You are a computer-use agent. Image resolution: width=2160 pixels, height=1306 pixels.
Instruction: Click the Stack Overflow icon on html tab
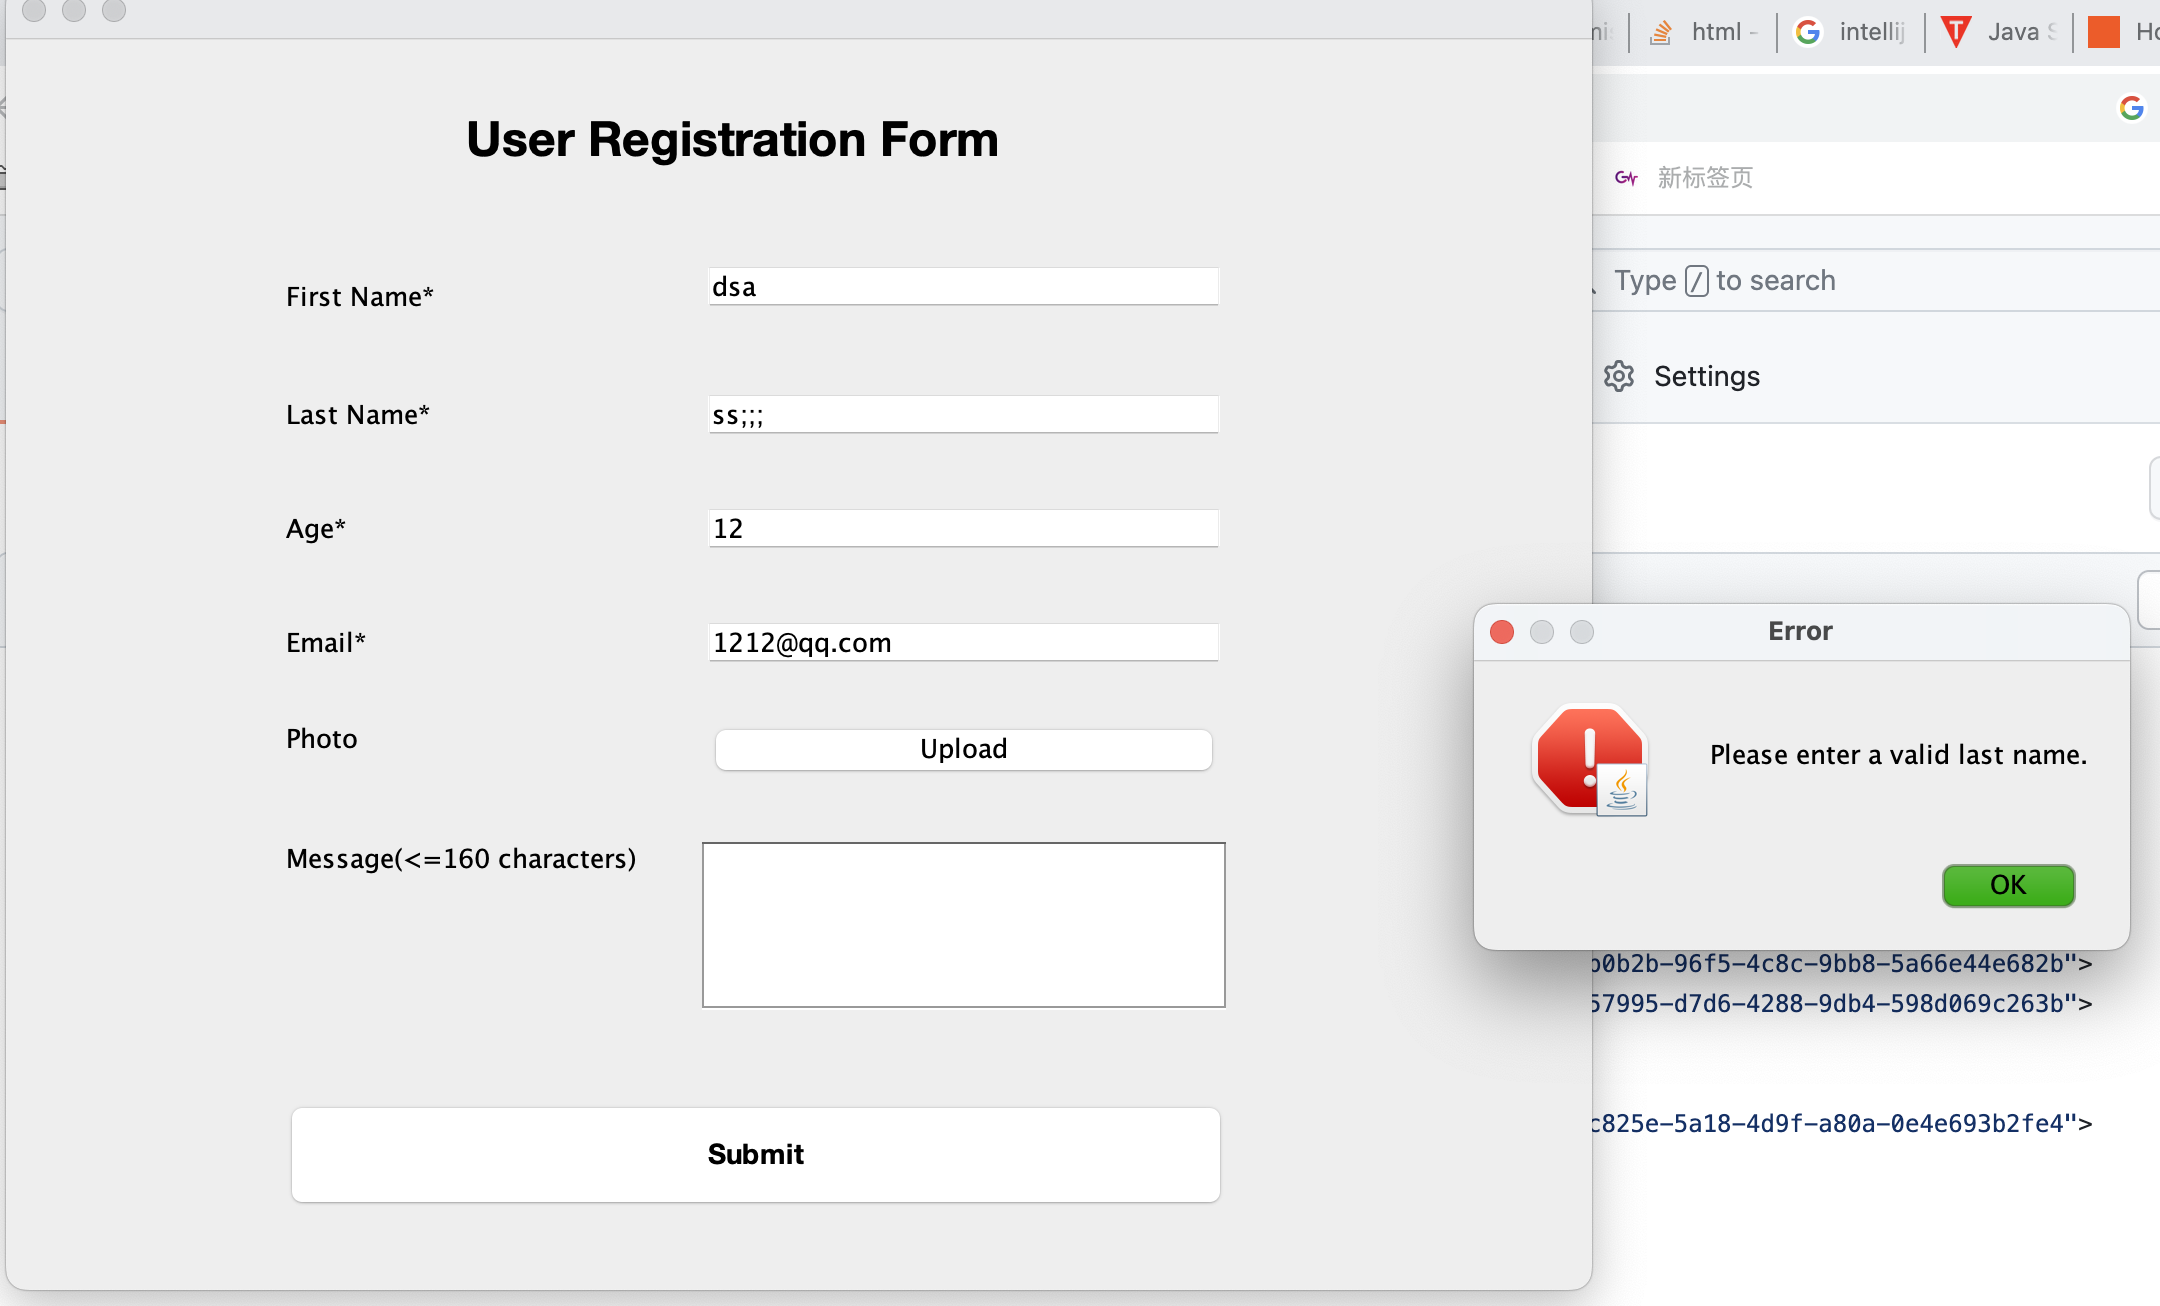pyautogui.click(x=1661, y=32)
